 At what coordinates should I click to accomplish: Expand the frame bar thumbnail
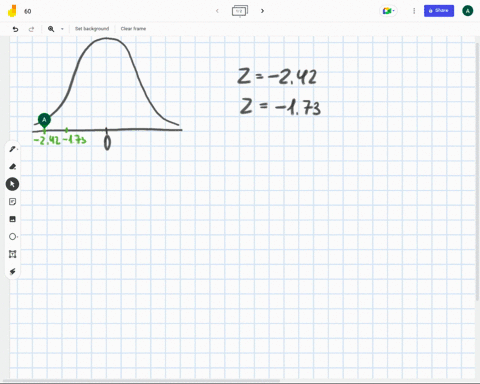click(240, 11)
